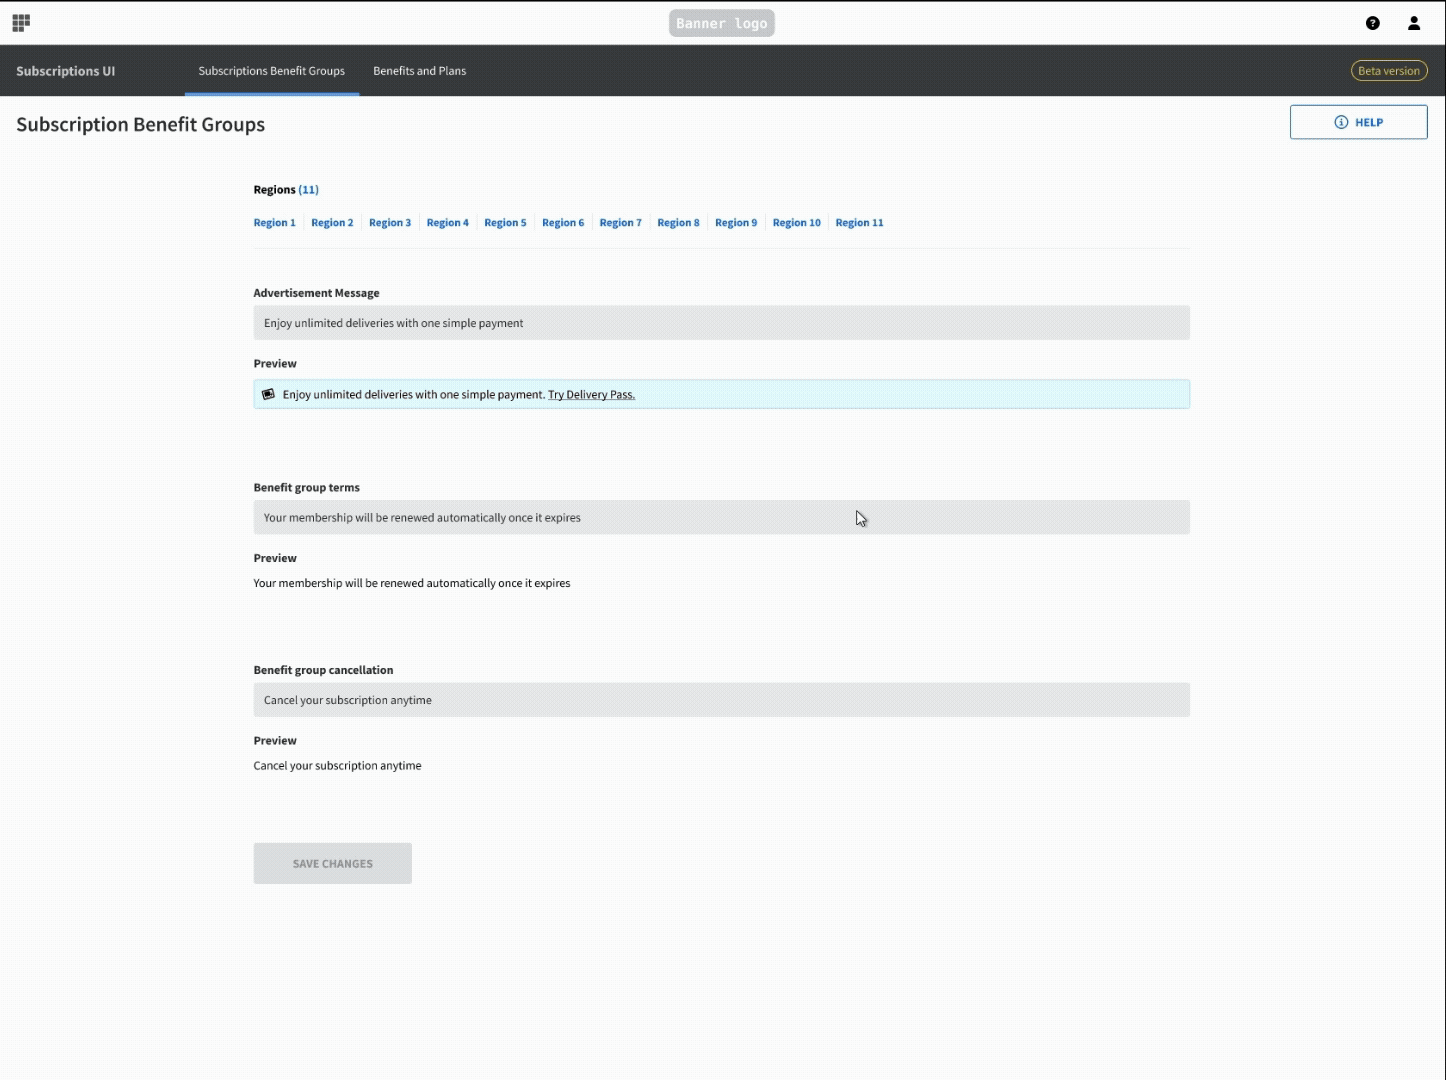Open the Benefits and Plans tab
Image resolution: width=1446 pixels, height=1080 pixels.
420,71
